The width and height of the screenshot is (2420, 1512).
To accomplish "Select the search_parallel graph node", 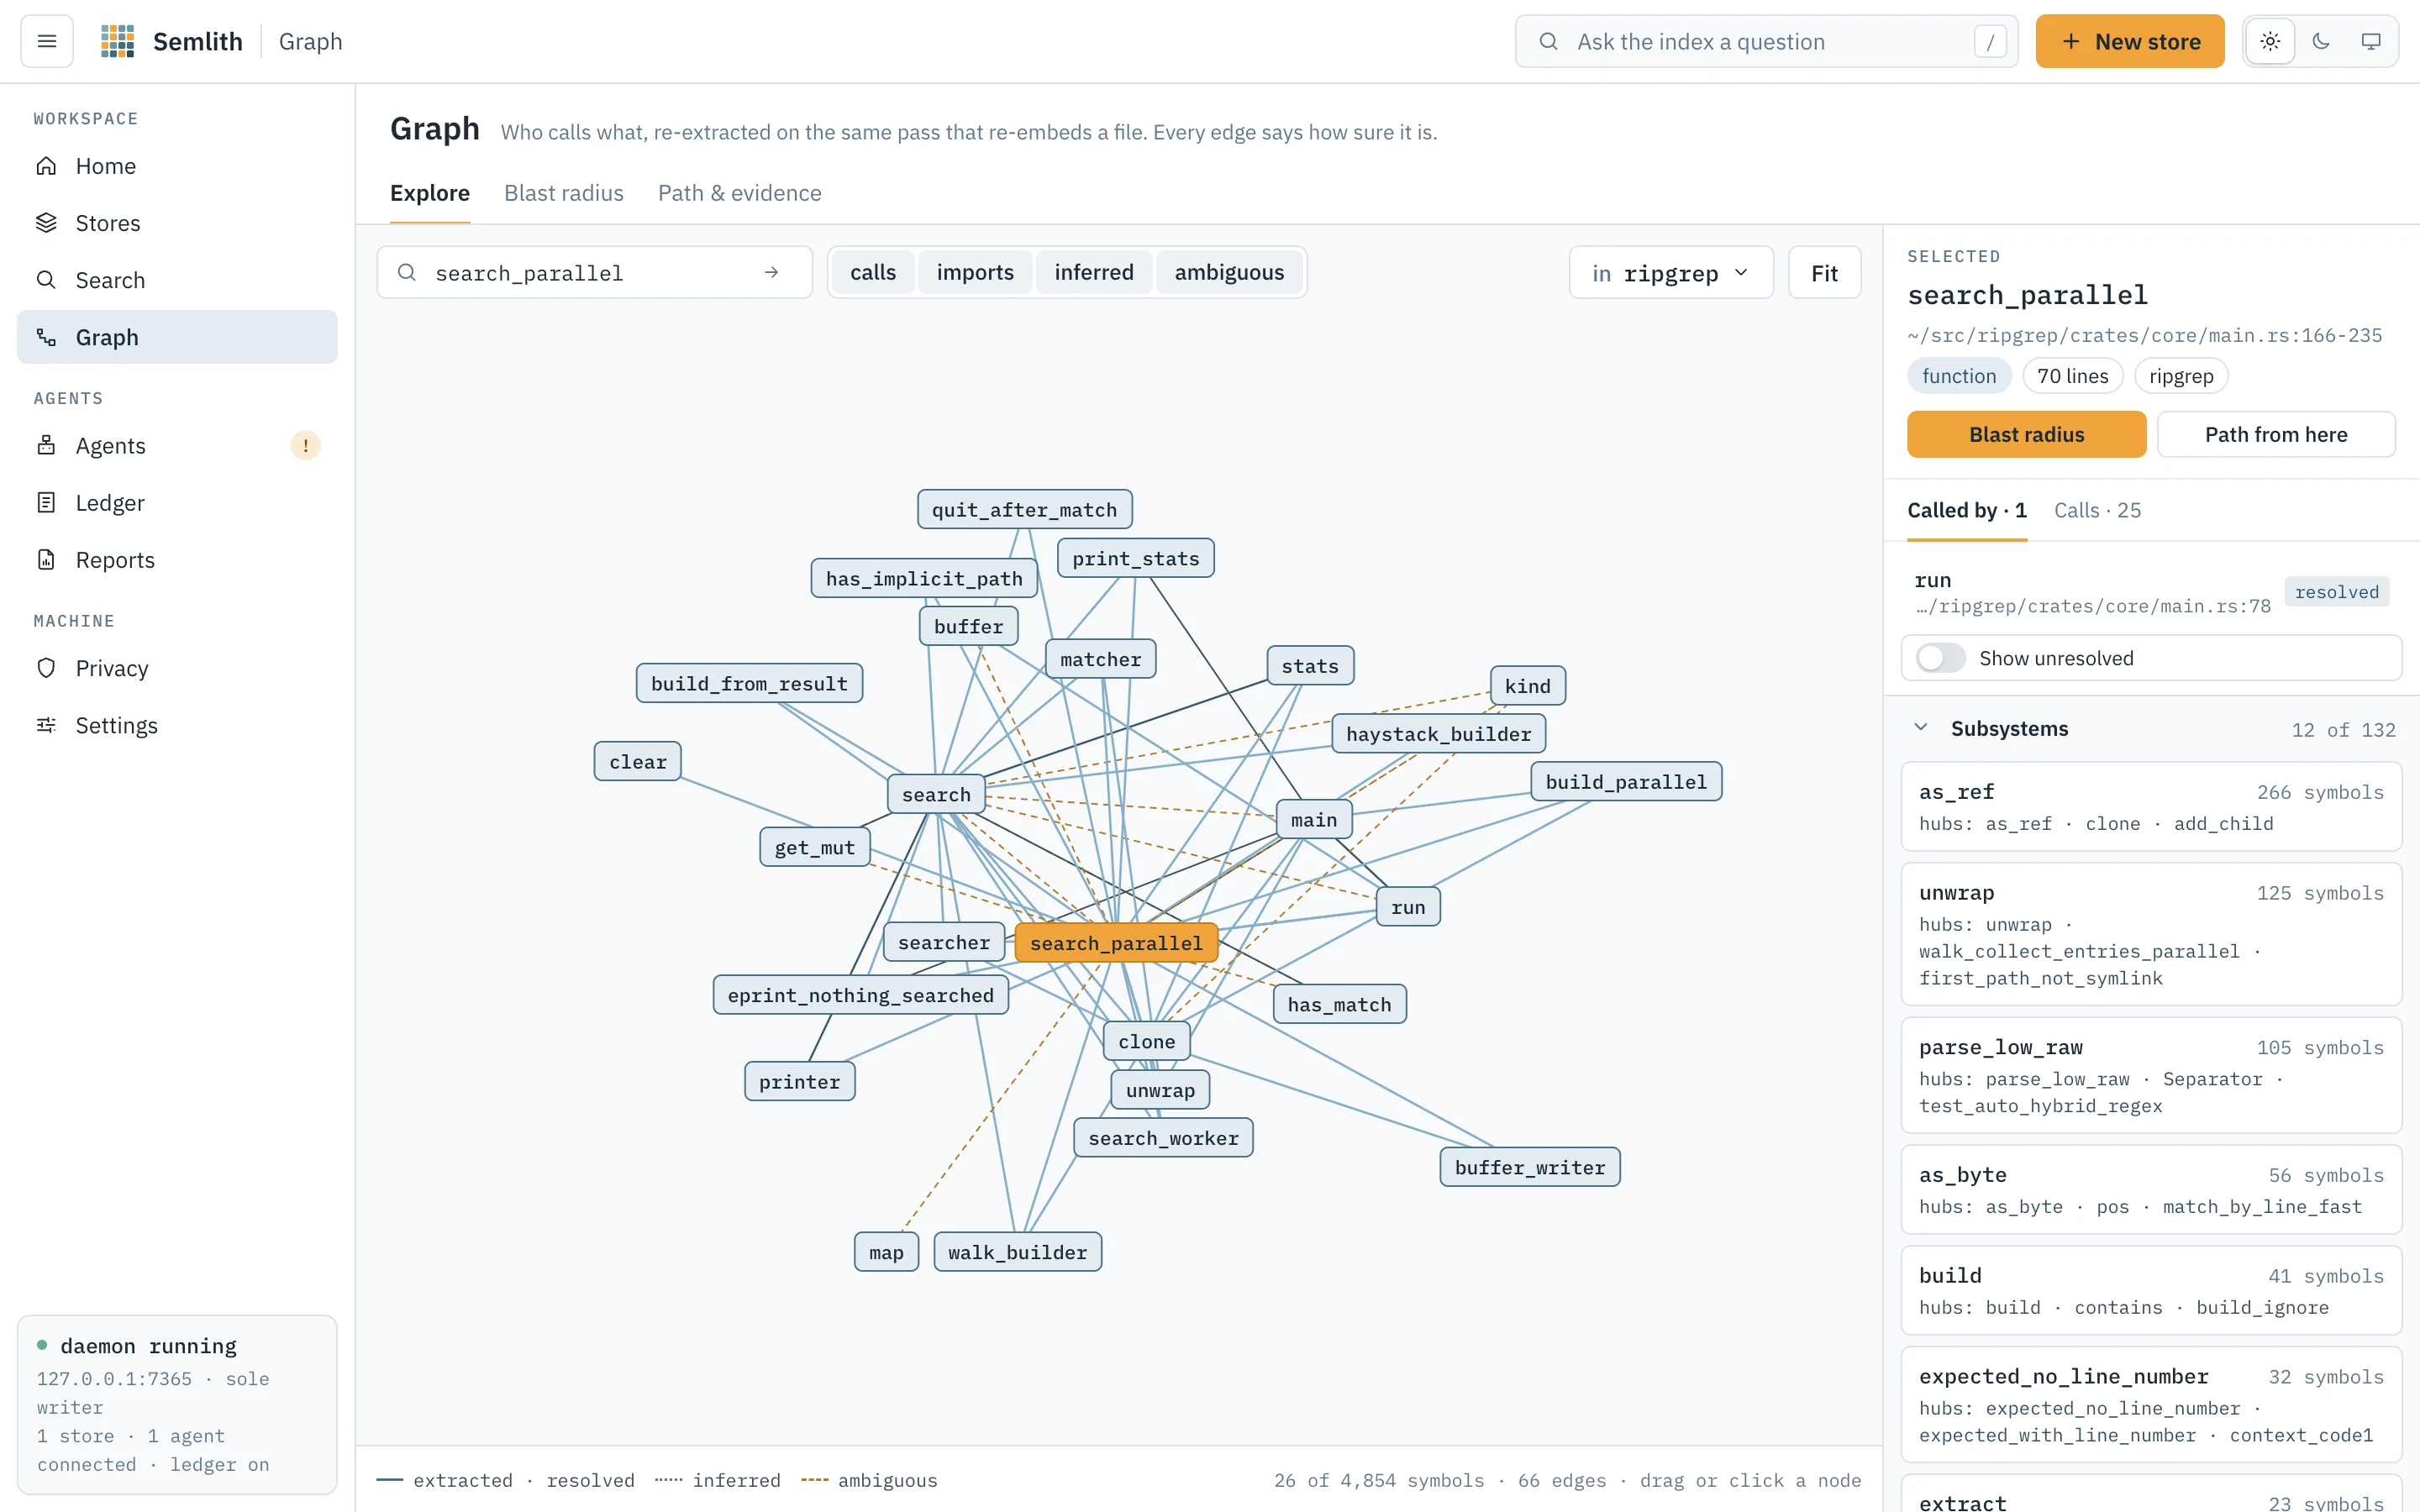I will [x=1116, y=943].
